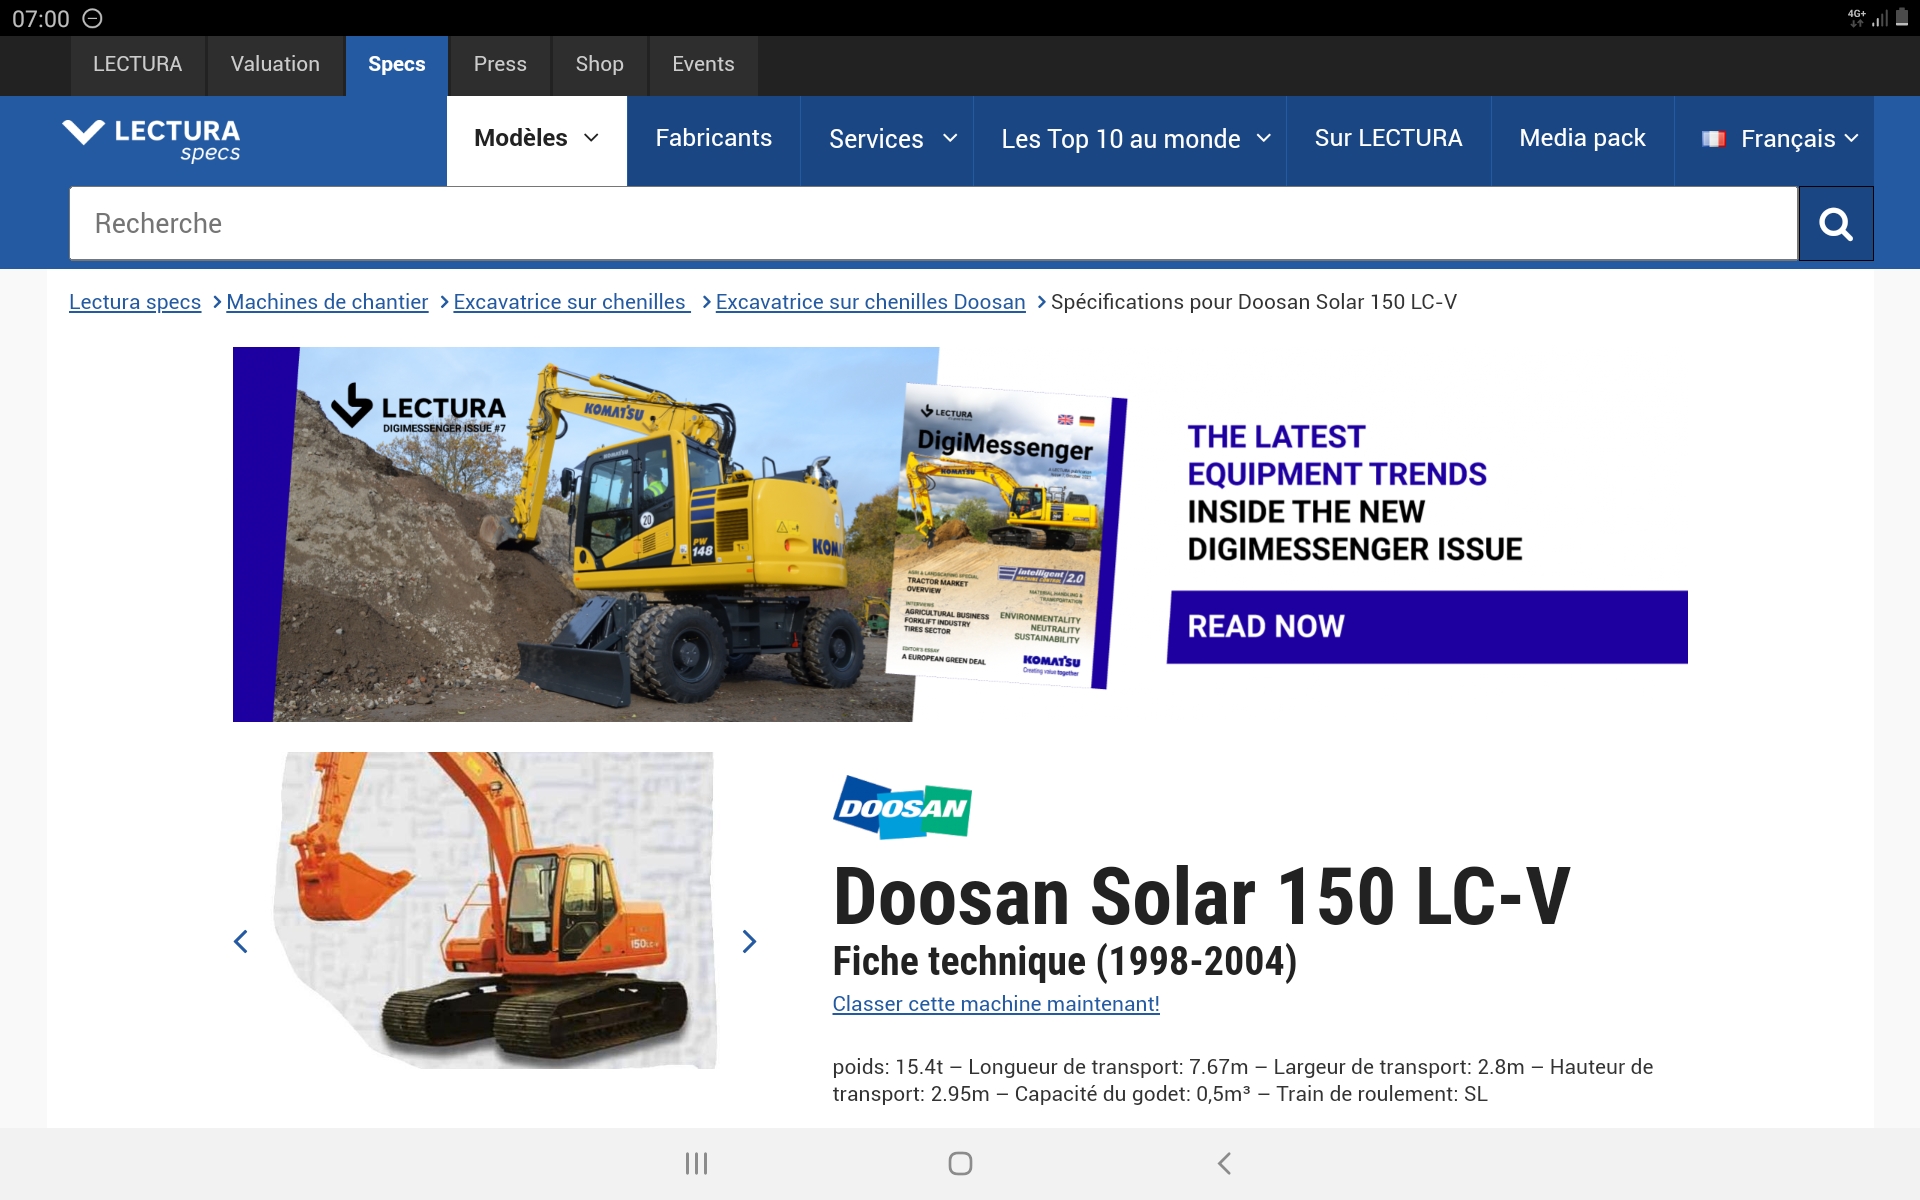
Task: Expand Les Top 10 au monde menu
Action: tap(1130, 139)
